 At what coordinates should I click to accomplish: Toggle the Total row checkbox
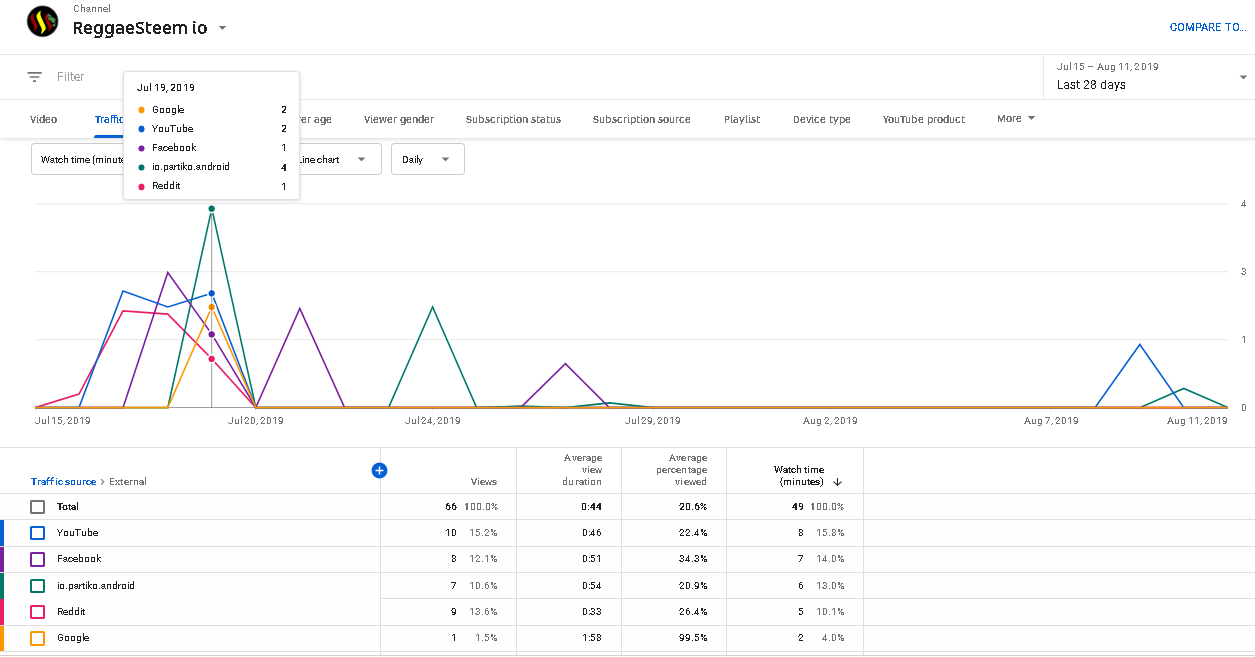pos(38,507)
